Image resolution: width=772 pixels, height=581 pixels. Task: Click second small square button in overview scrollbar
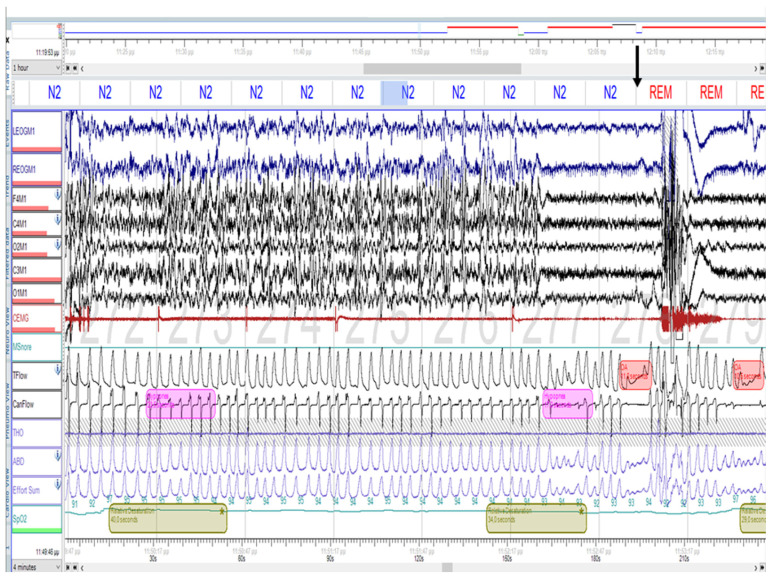pyautogui.click(x=75, y=68)
